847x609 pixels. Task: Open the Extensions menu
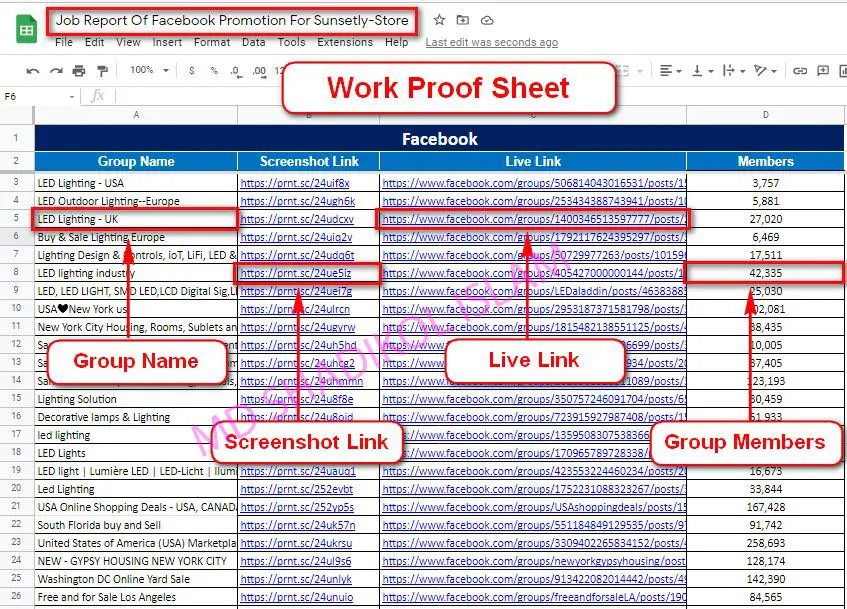[345, 42]
